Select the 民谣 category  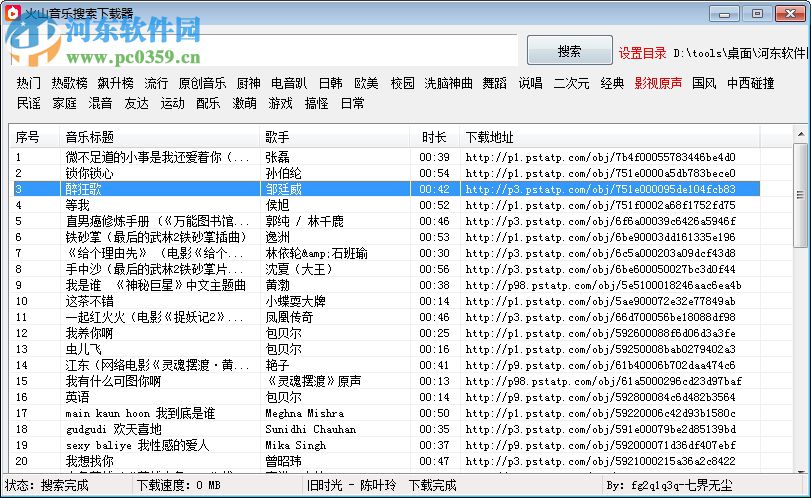pos(28,103)
